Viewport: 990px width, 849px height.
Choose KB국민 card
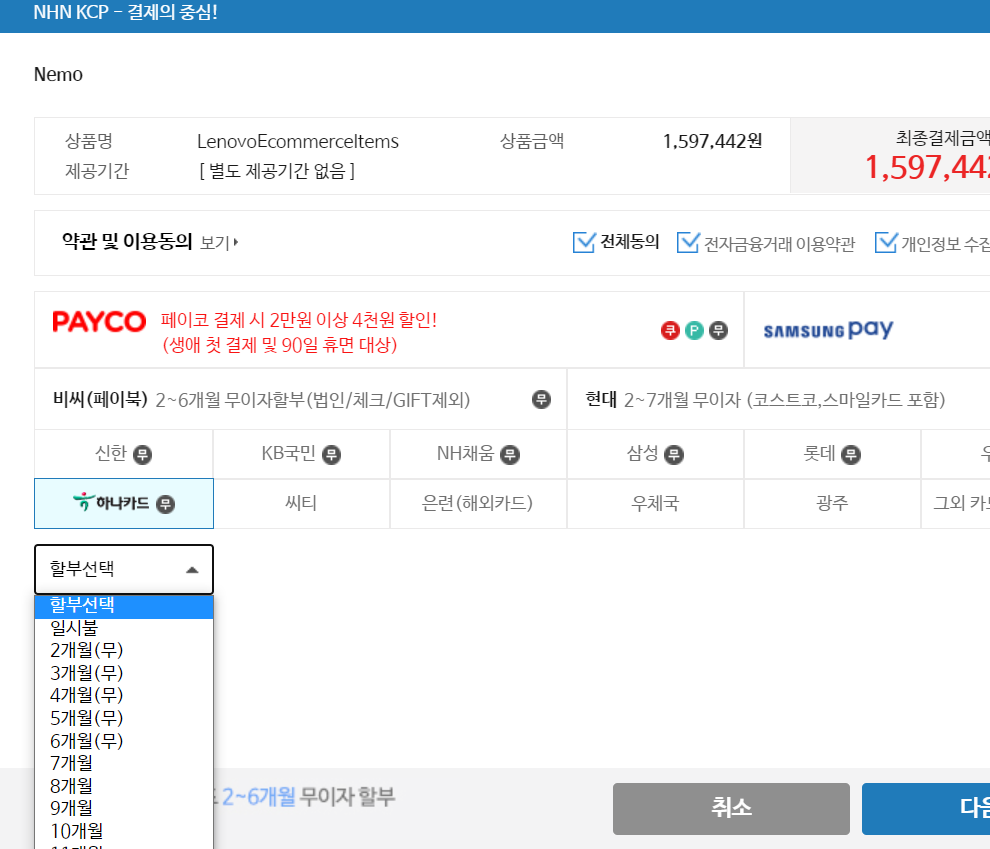pyautogui.click(x=301, y=454)
